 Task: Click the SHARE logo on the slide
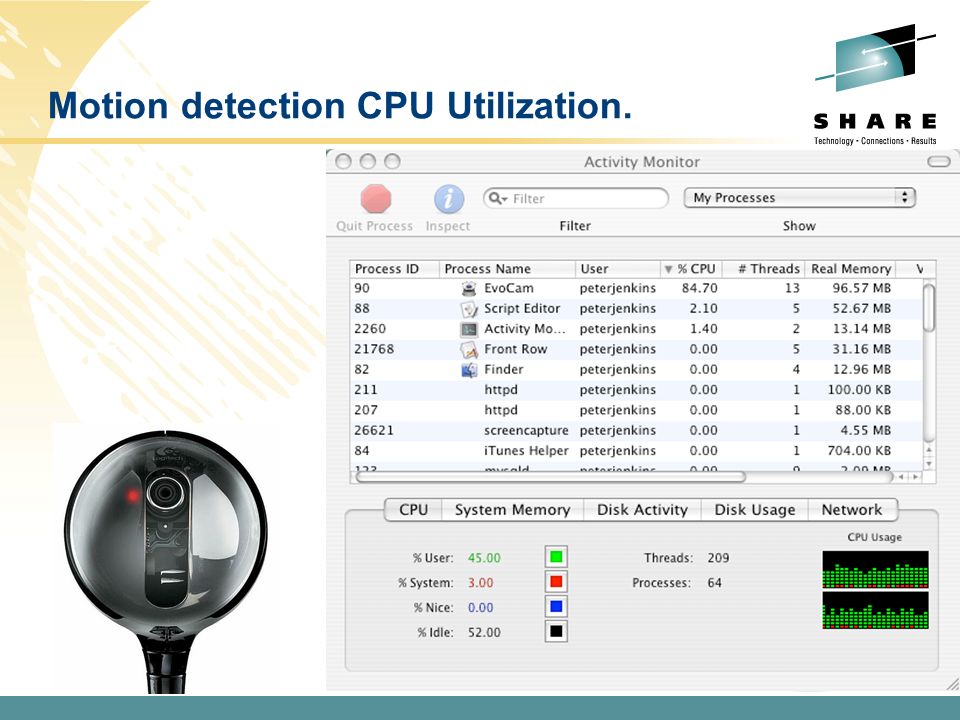[x=875, y=86]
